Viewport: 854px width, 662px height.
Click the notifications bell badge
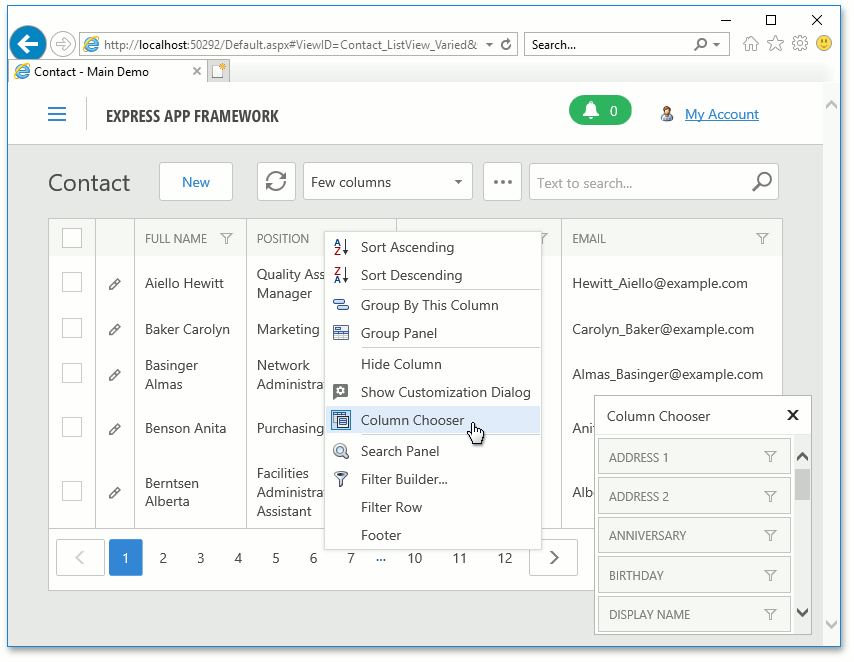pyautogui.click(x=600, y=111)
